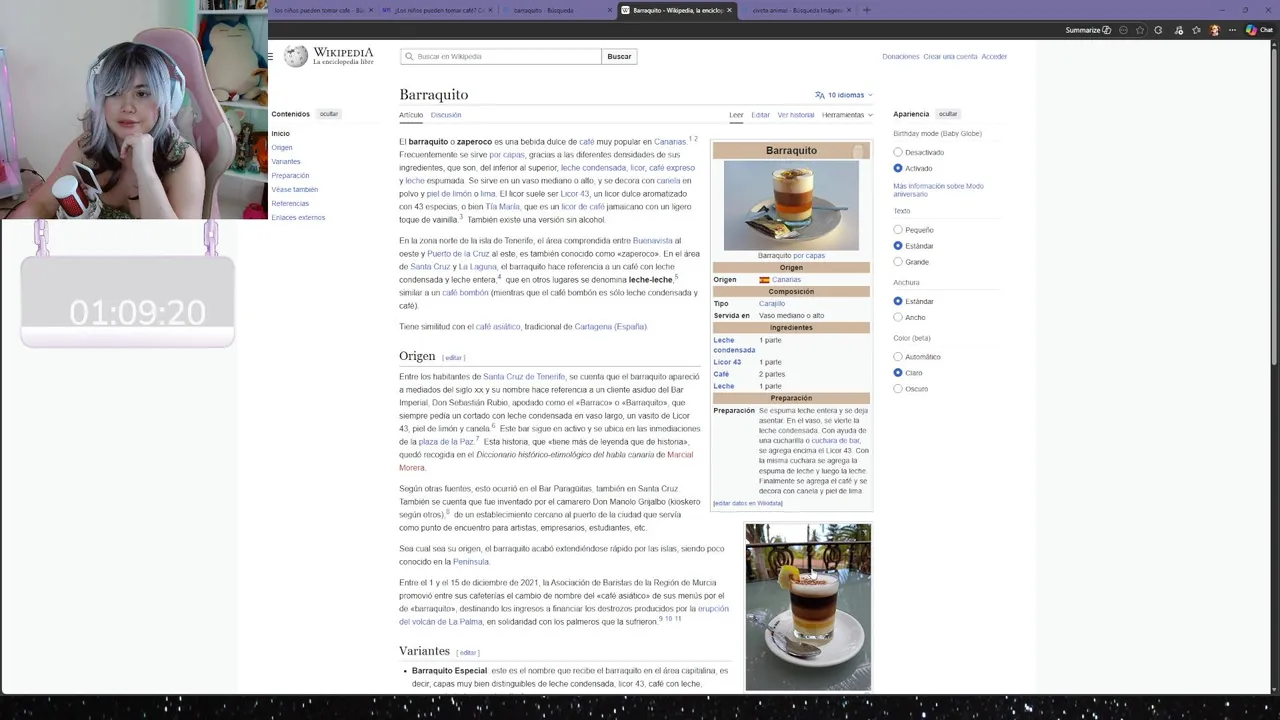Click editar next to Variantes heading
Image resolution: width=1280 pixels, height=720 pixels.
click(468, 653)
